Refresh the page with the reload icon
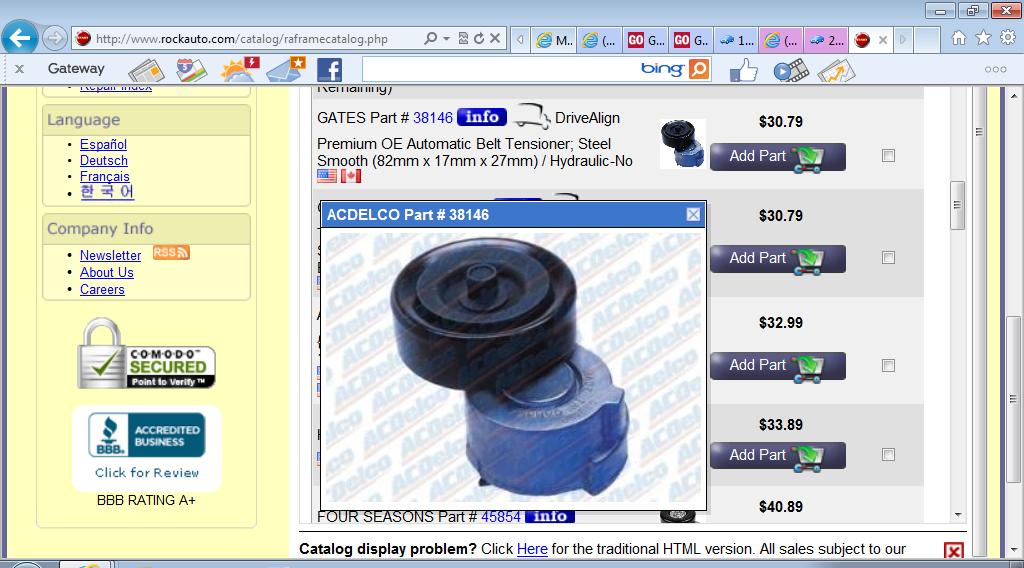This screenshot has width=1024, height=568. (479, 39)
